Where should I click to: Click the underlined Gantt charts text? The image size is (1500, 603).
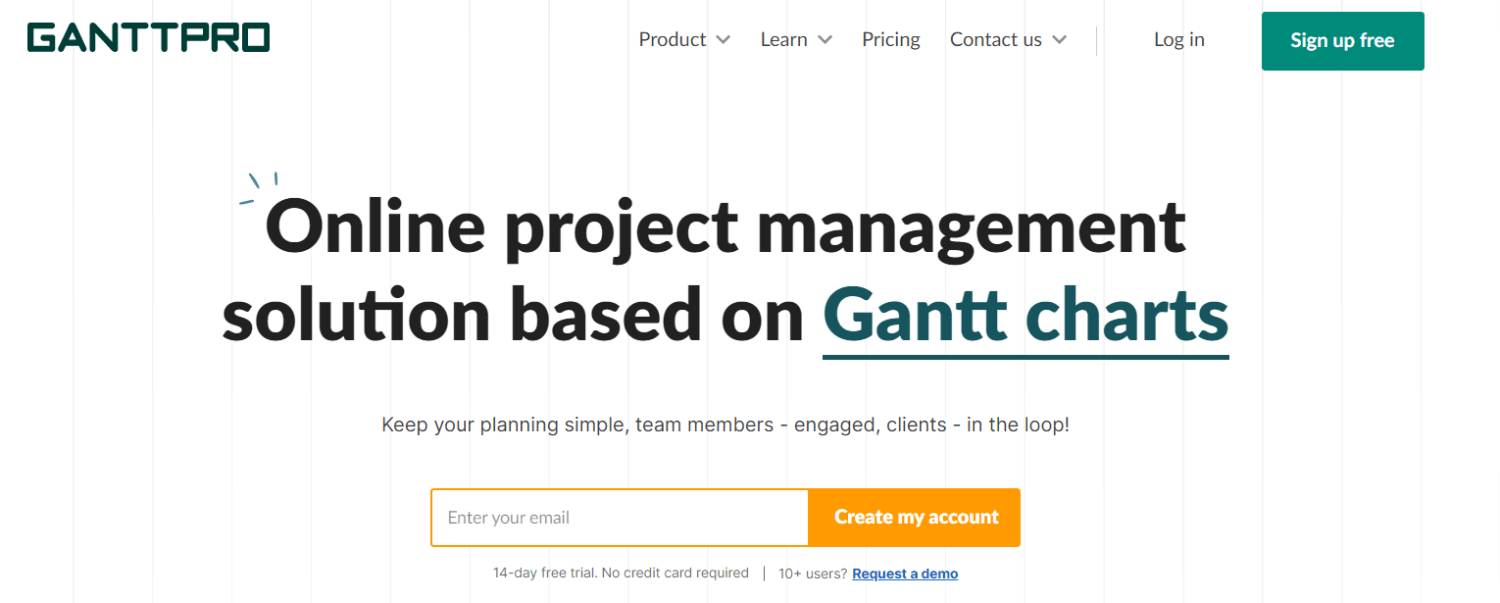coord(1025,315)
